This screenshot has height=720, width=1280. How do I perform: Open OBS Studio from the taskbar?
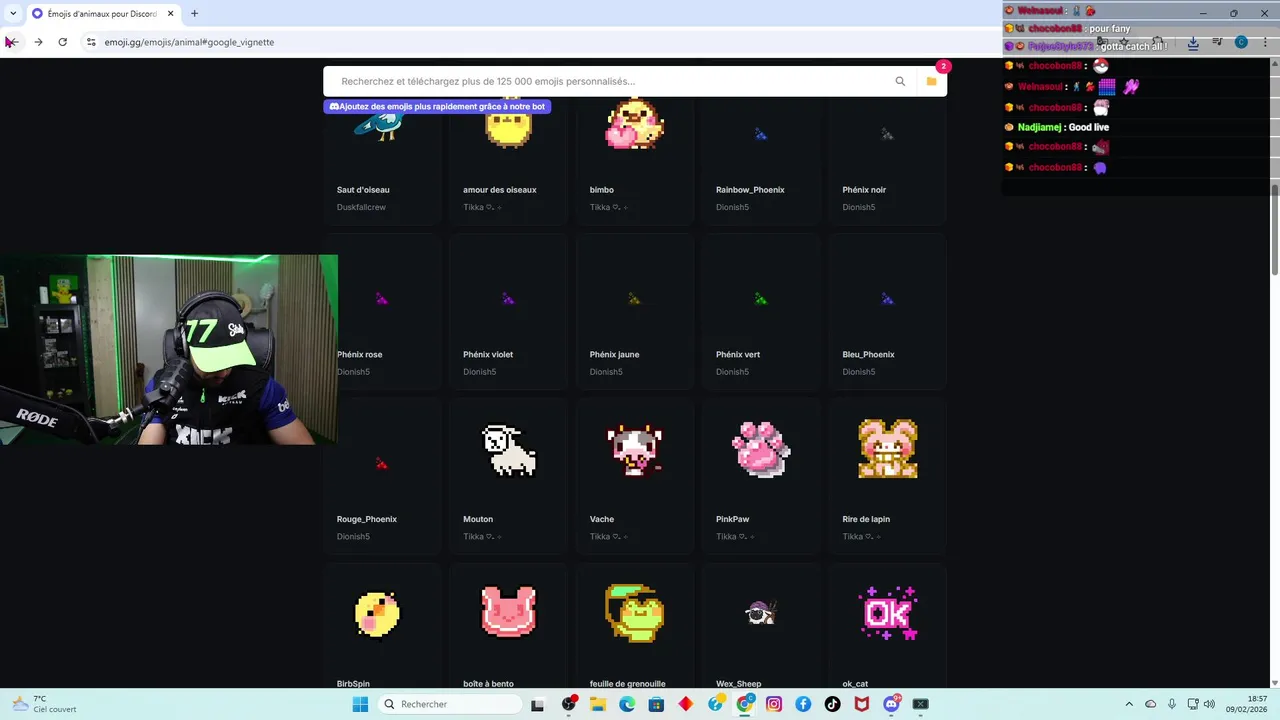click(569, 704)
